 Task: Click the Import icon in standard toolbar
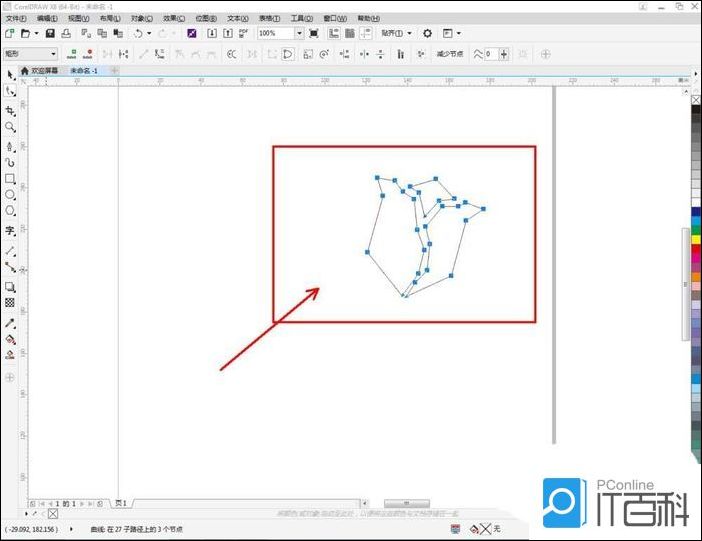[212, 33]
